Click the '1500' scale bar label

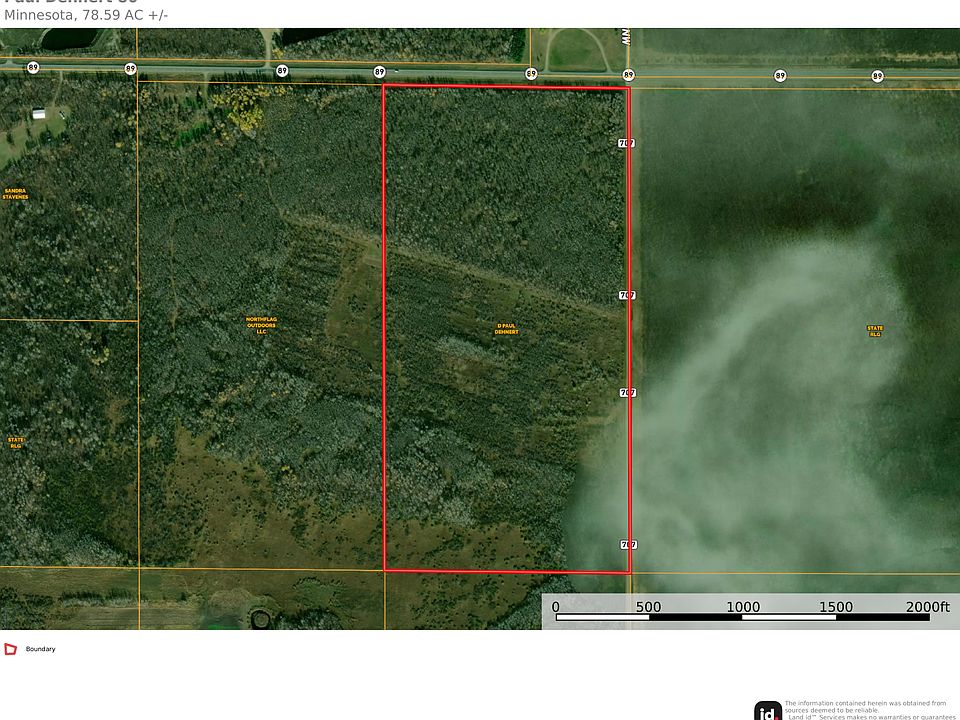click(836, 607)
